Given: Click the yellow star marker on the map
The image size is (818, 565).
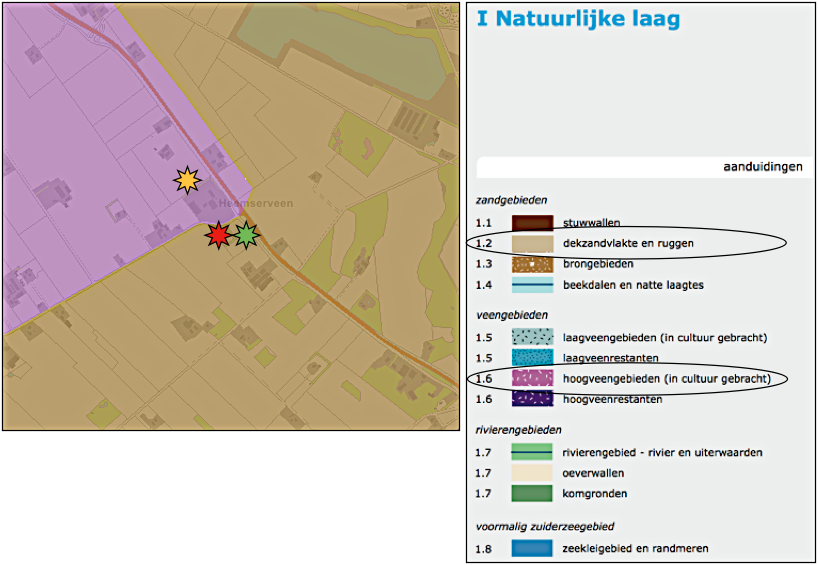Looking at the screenshot, I should tap(187, 181).
